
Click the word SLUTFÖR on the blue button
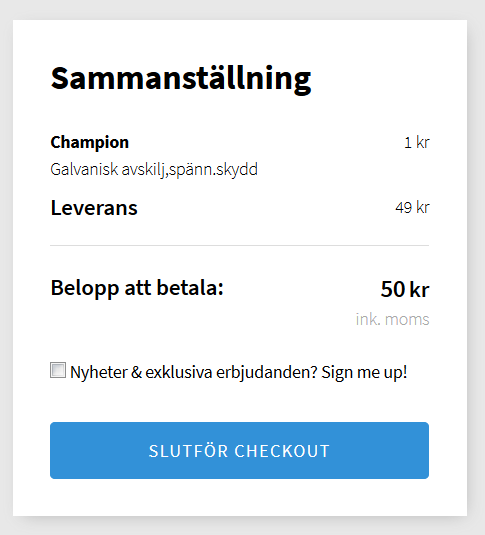click(x=188, y=451)
